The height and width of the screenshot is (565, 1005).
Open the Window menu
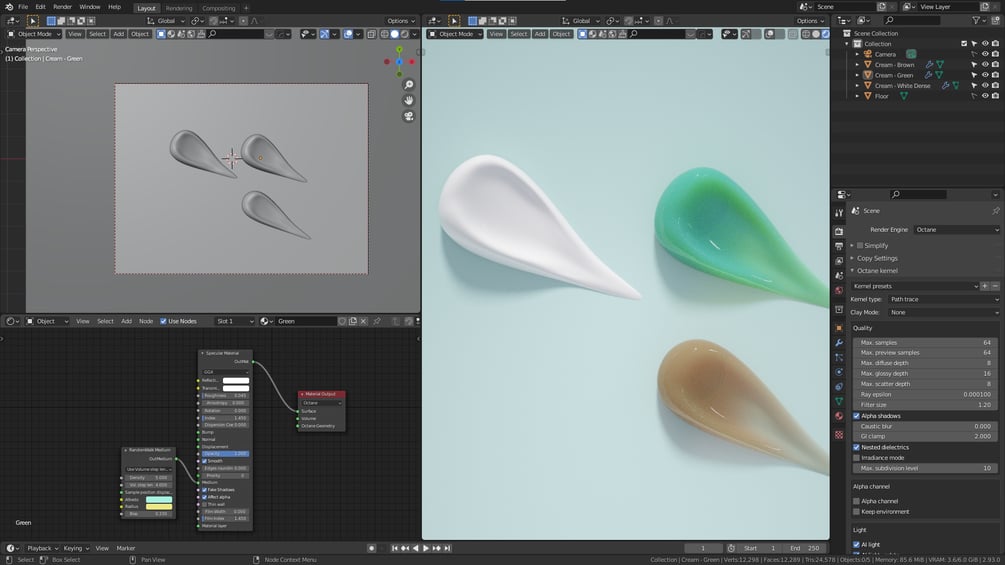click(x=90, y=7)
